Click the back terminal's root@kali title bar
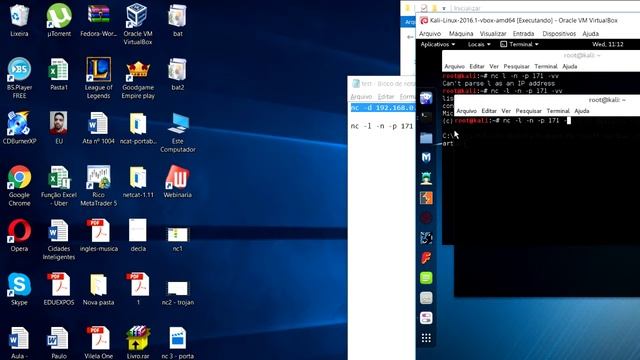 click(x=541, y=55)
